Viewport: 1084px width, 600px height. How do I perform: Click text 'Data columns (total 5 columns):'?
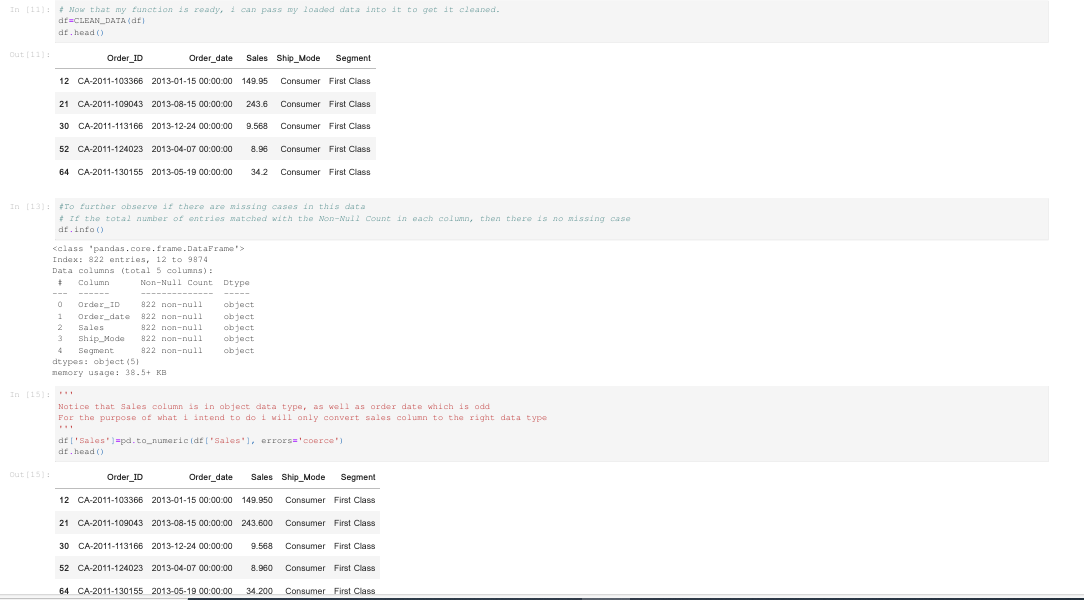[x=133, y=271]
